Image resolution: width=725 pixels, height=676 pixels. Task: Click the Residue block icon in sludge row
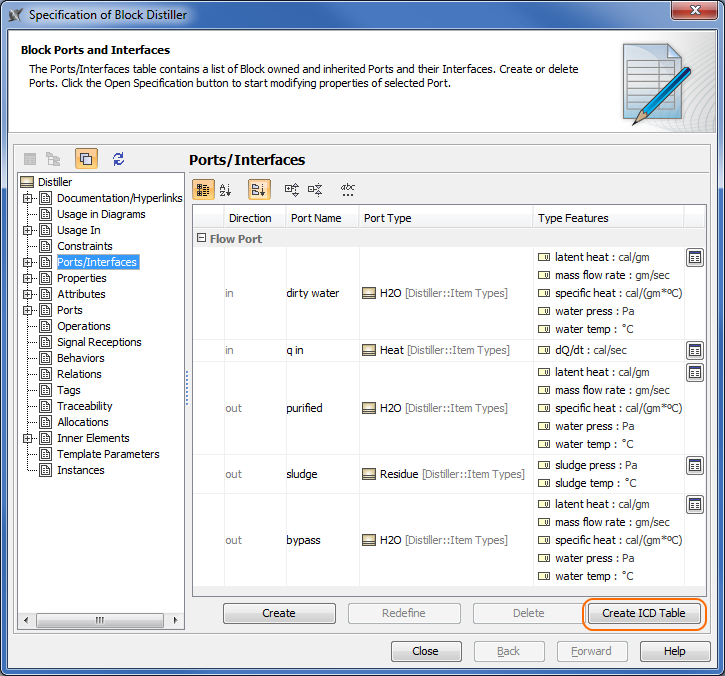pyautogui.click(x=369, y=474)
